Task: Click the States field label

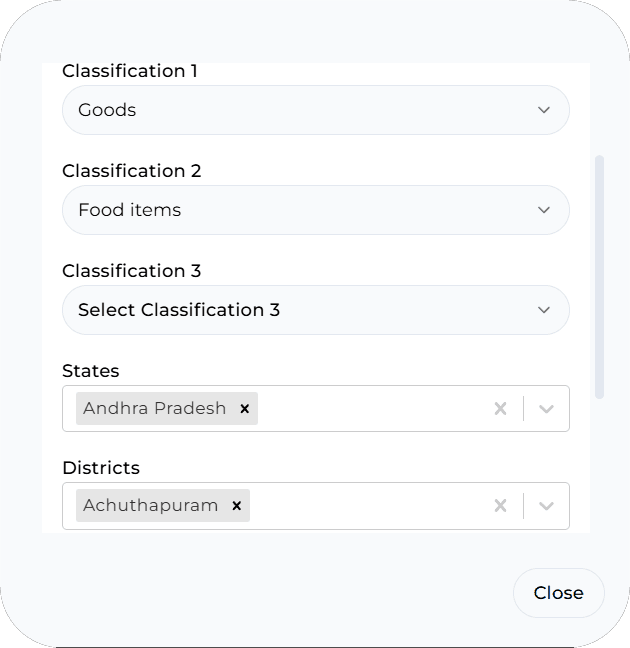Action: coord(91,371)
